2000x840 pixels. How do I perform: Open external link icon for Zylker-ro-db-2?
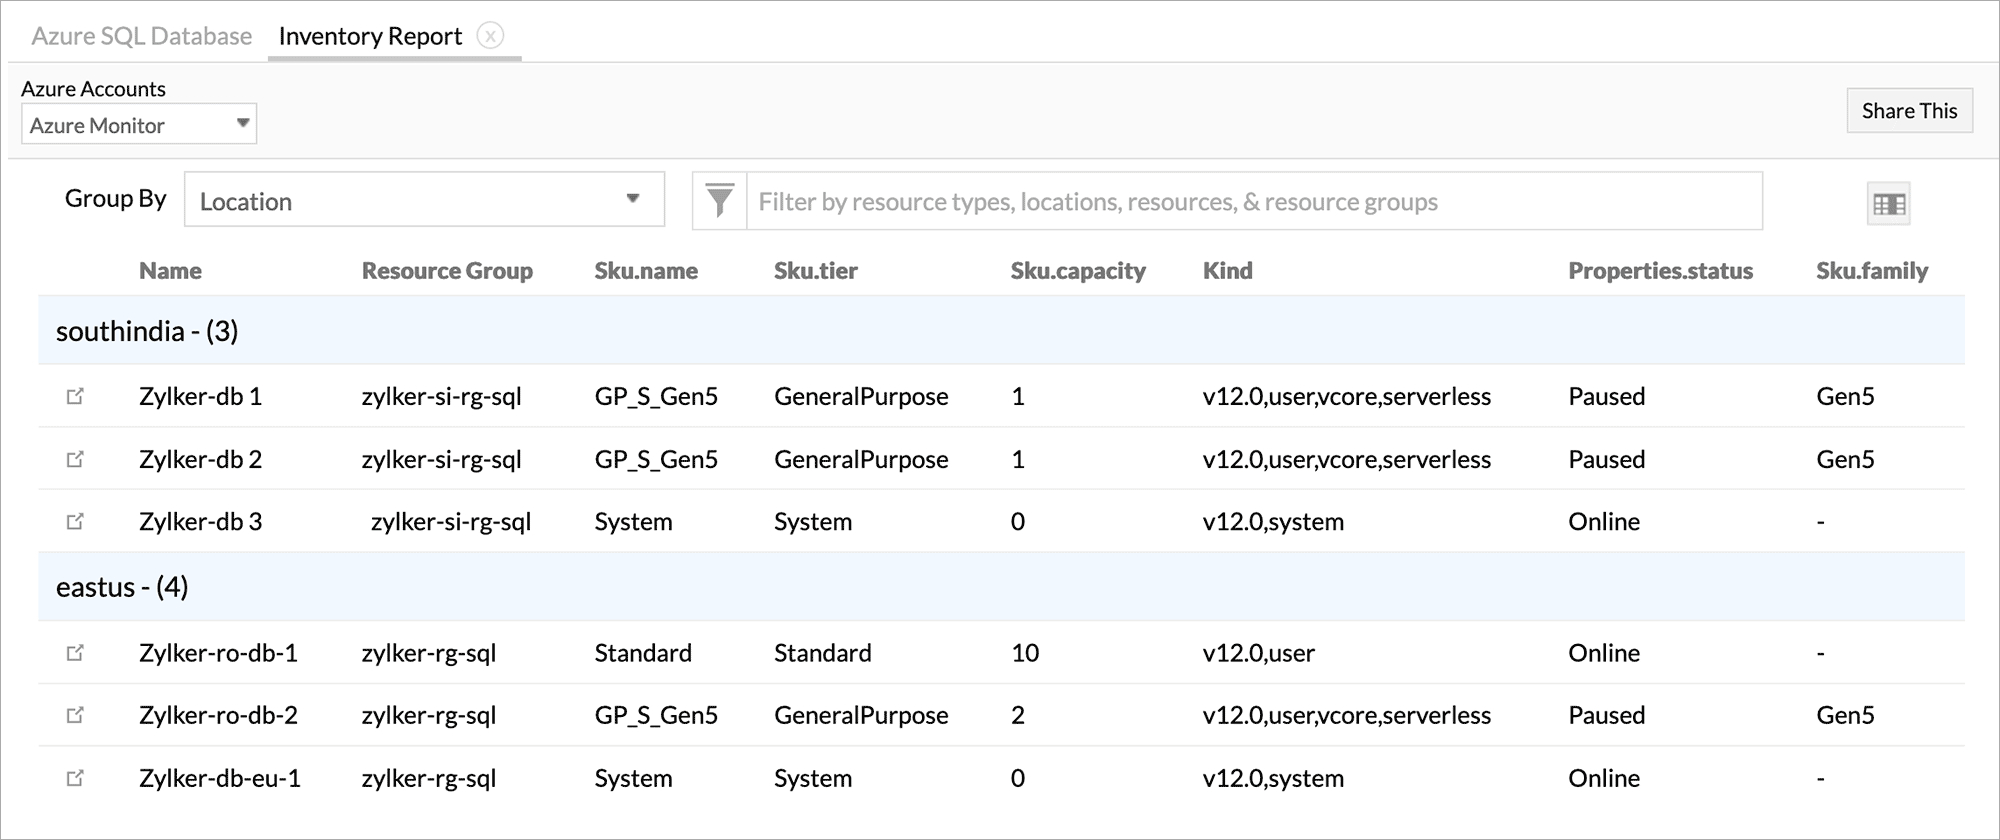click(75, 715)
